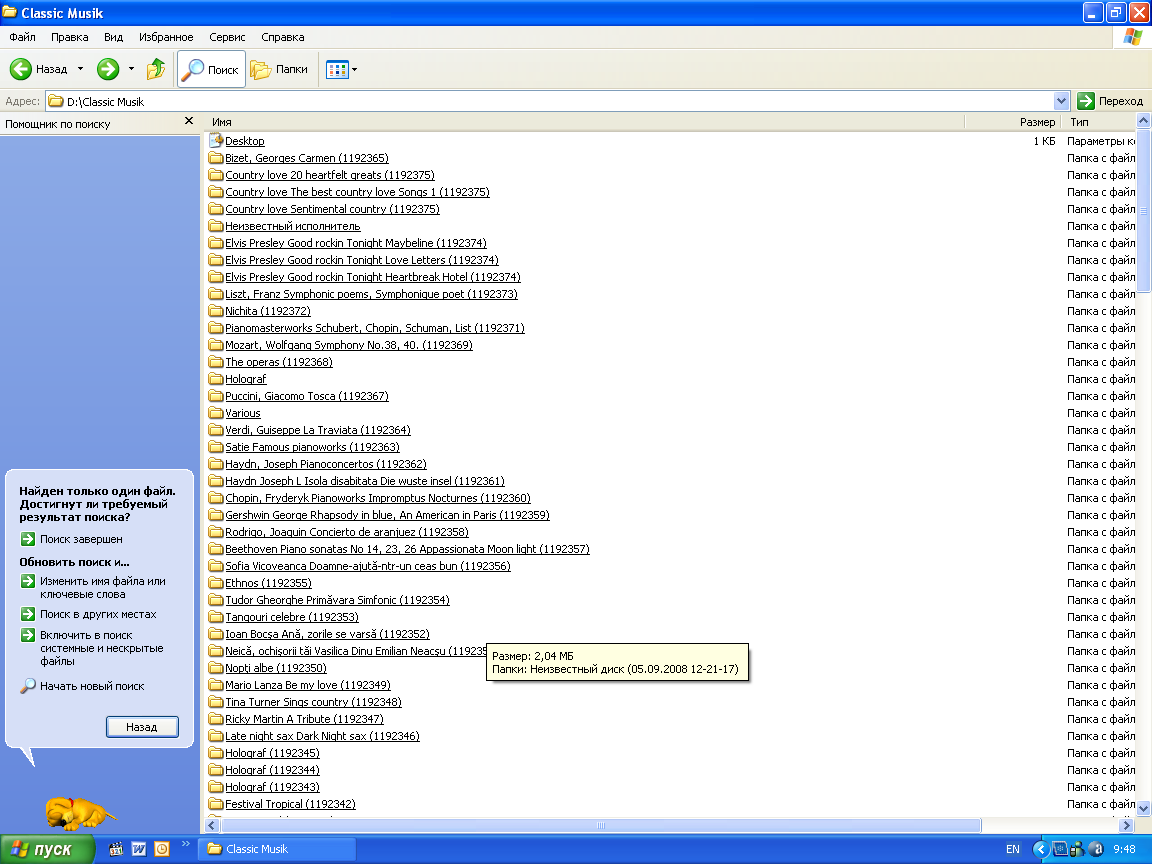Click the EN language indicator
The image size is (1152, 864).
click(1012, 849)
